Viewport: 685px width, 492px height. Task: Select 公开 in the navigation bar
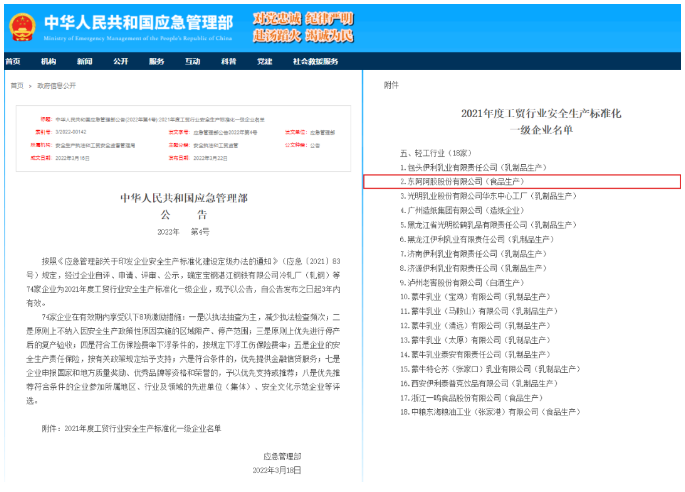point(120,61)
